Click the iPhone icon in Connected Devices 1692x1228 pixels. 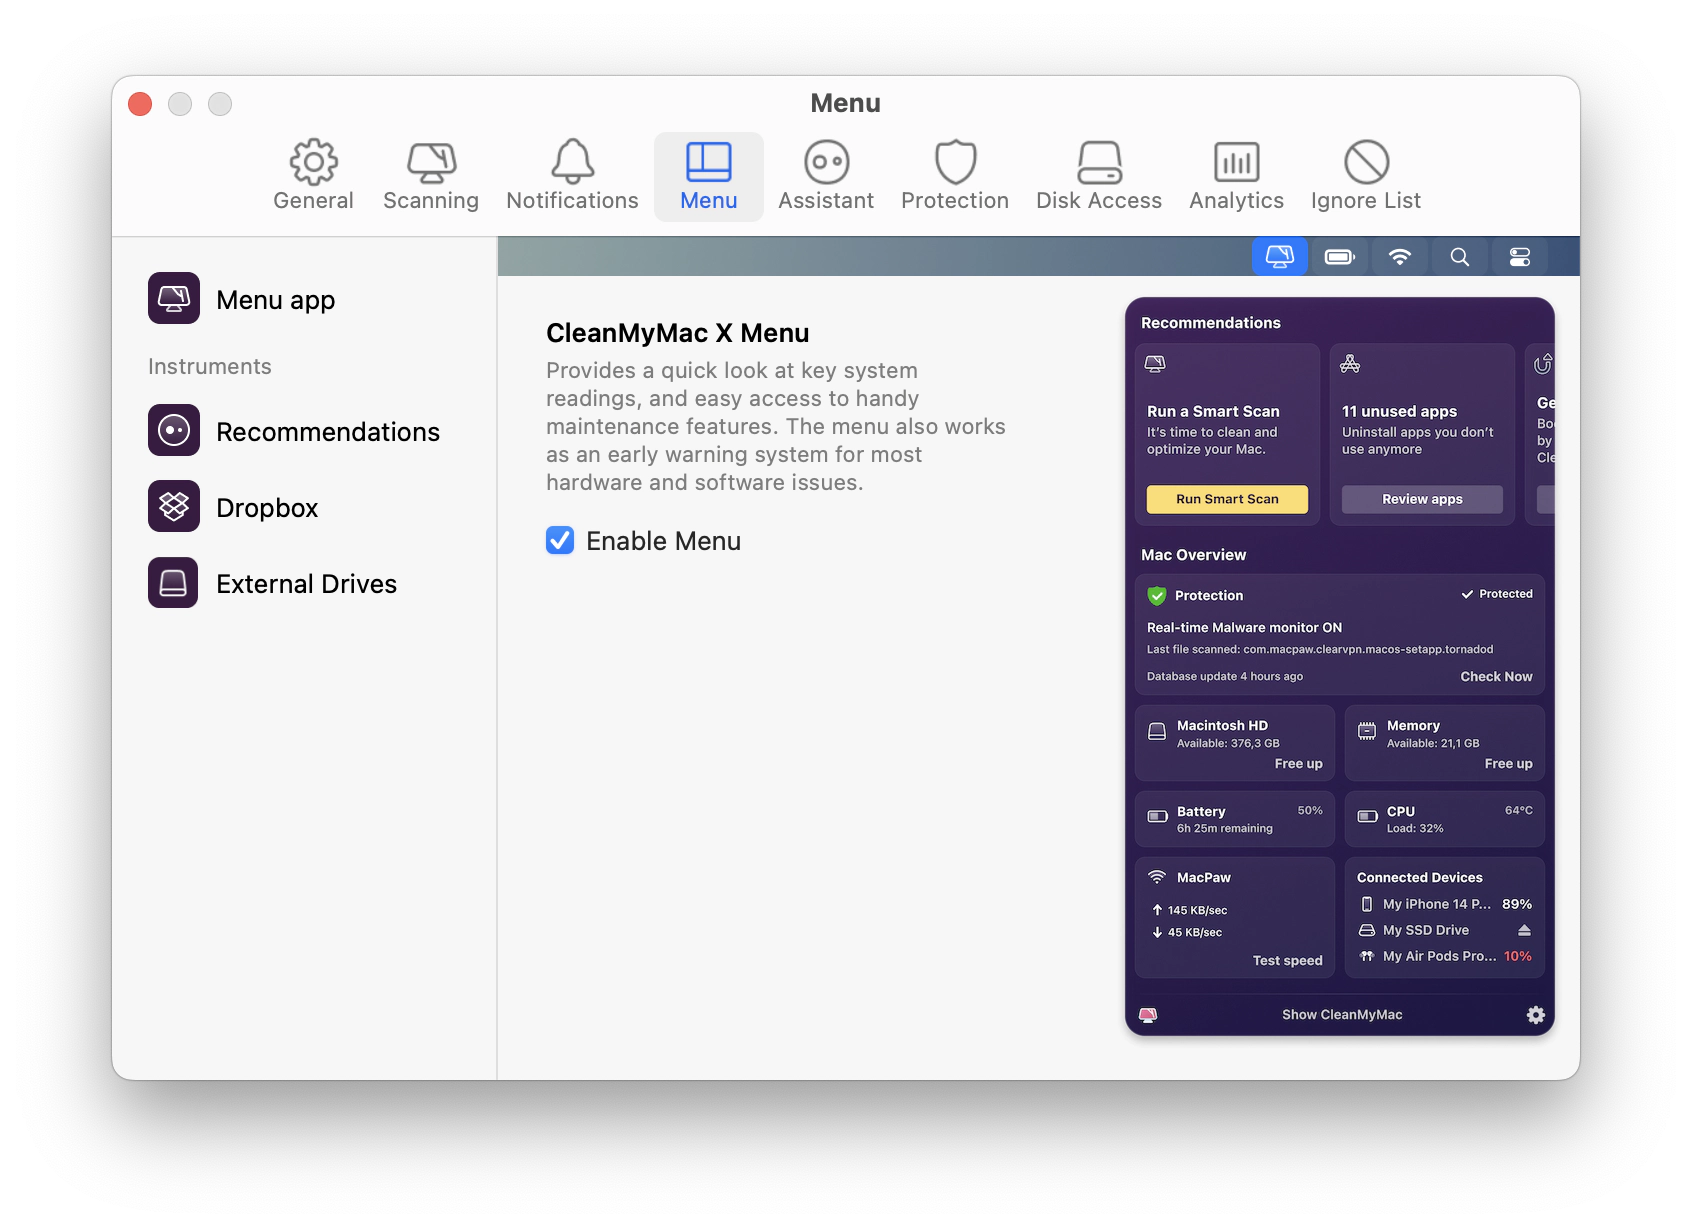coord(1367,904)
